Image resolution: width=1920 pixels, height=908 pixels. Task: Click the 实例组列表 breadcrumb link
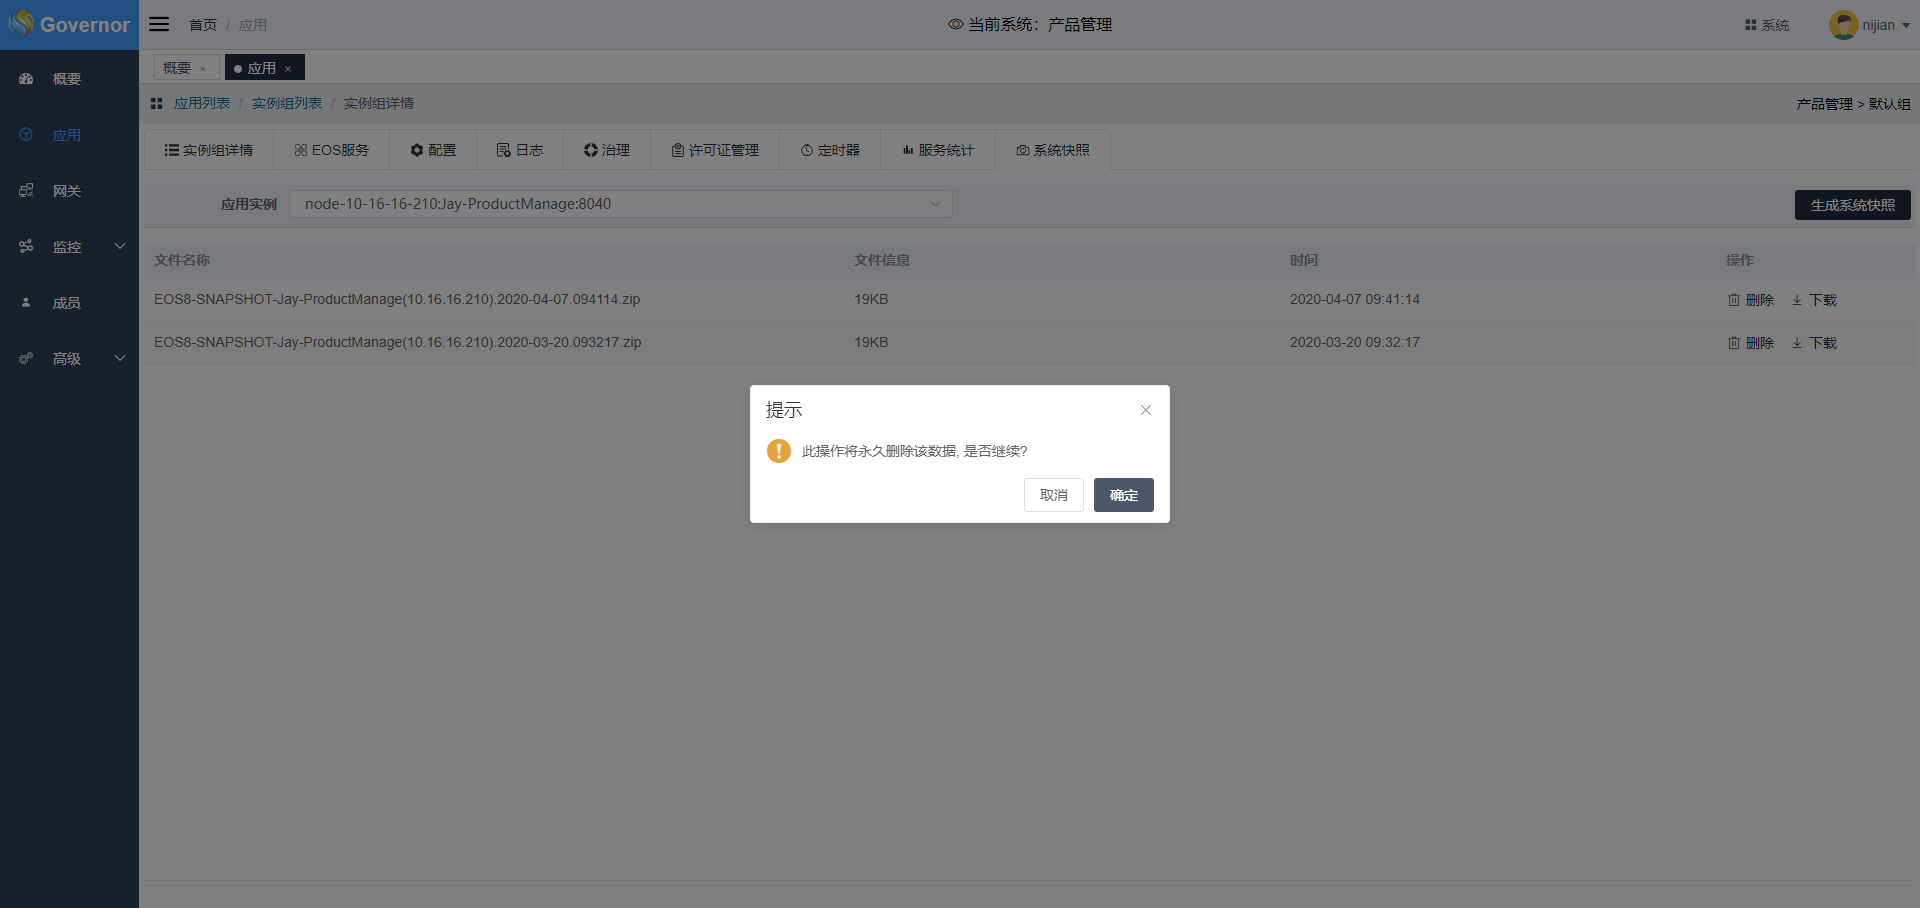pos(287,103)
